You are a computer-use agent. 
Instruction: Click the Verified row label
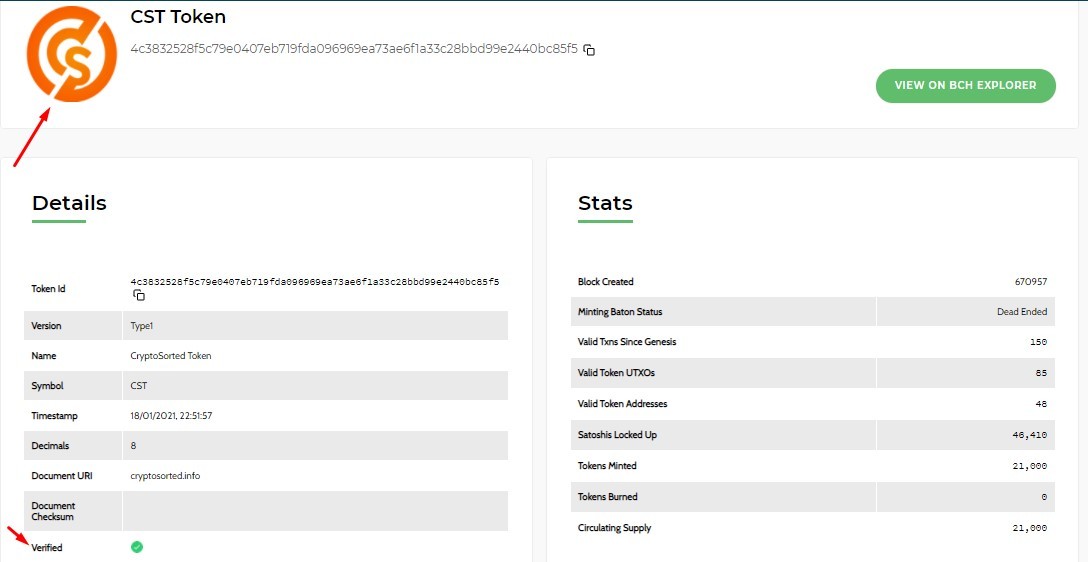pyautogui.click(x=46, y=547)
